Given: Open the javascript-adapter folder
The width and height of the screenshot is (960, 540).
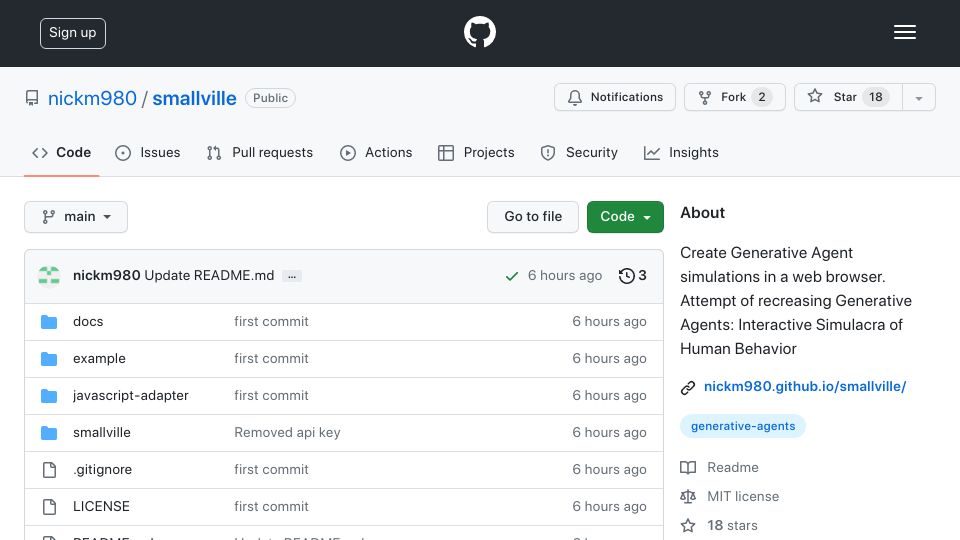Looking at the screenshot, I should click(130, 396).
